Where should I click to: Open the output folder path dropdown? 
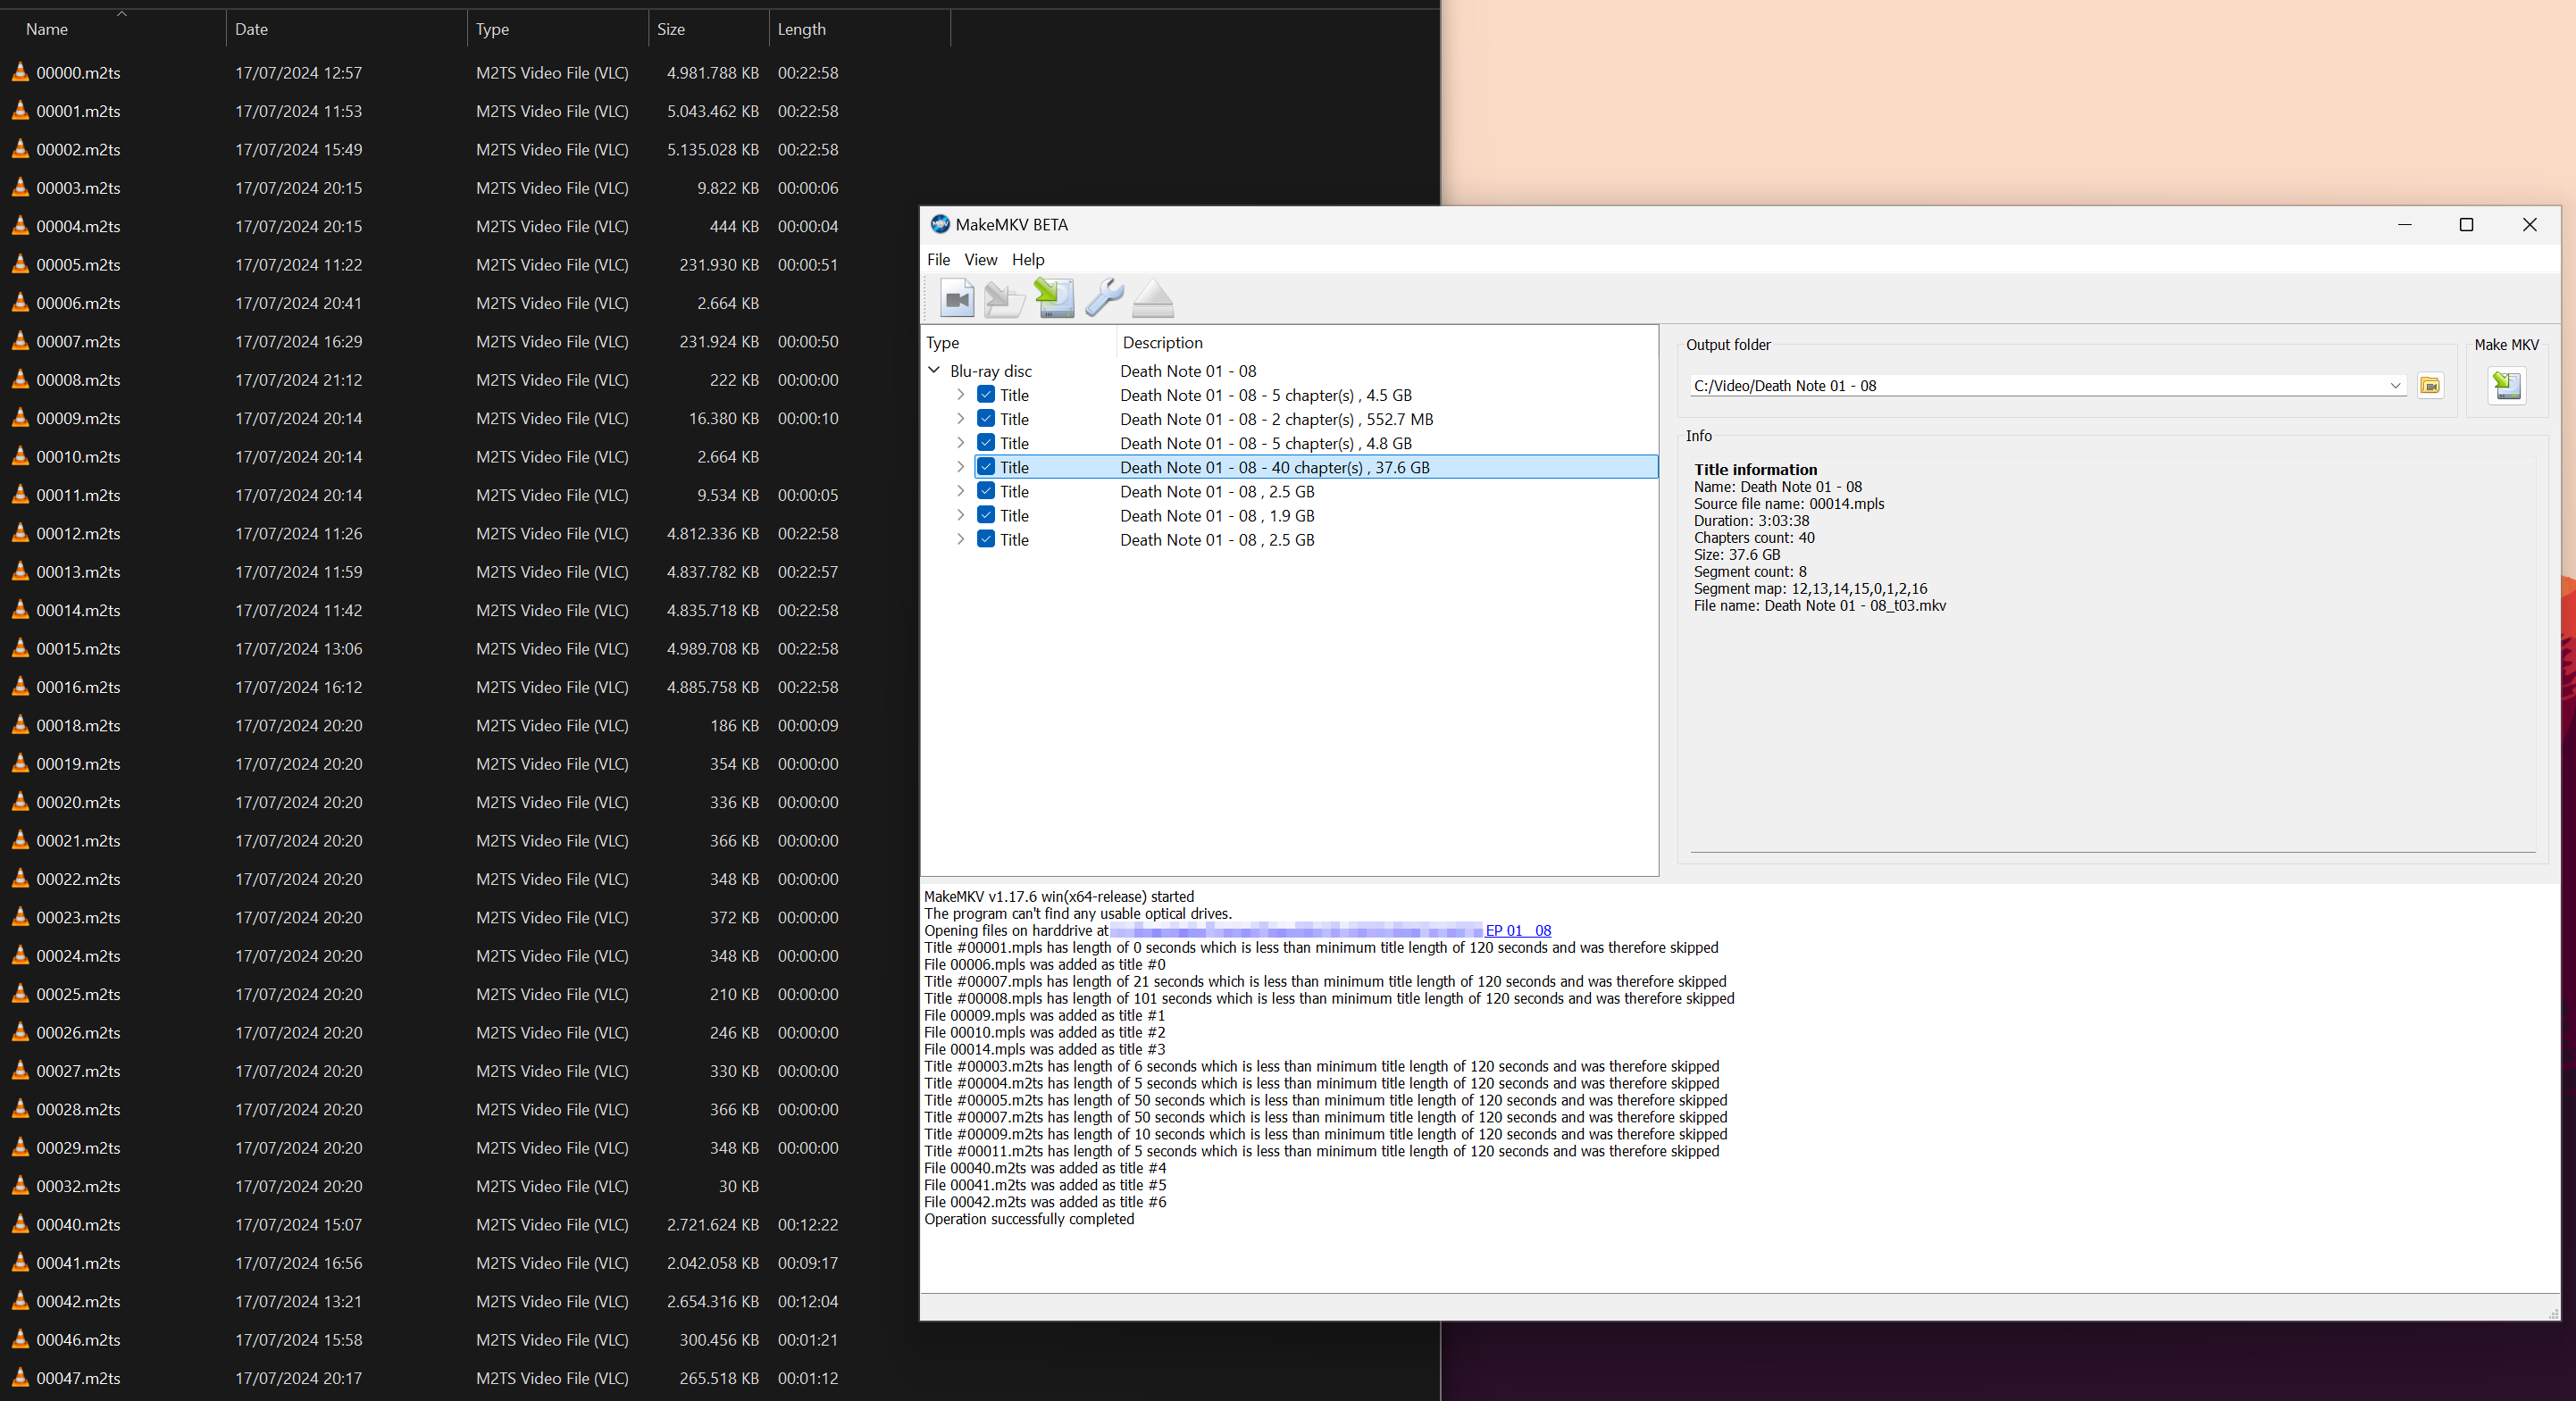pos(2395,385)
